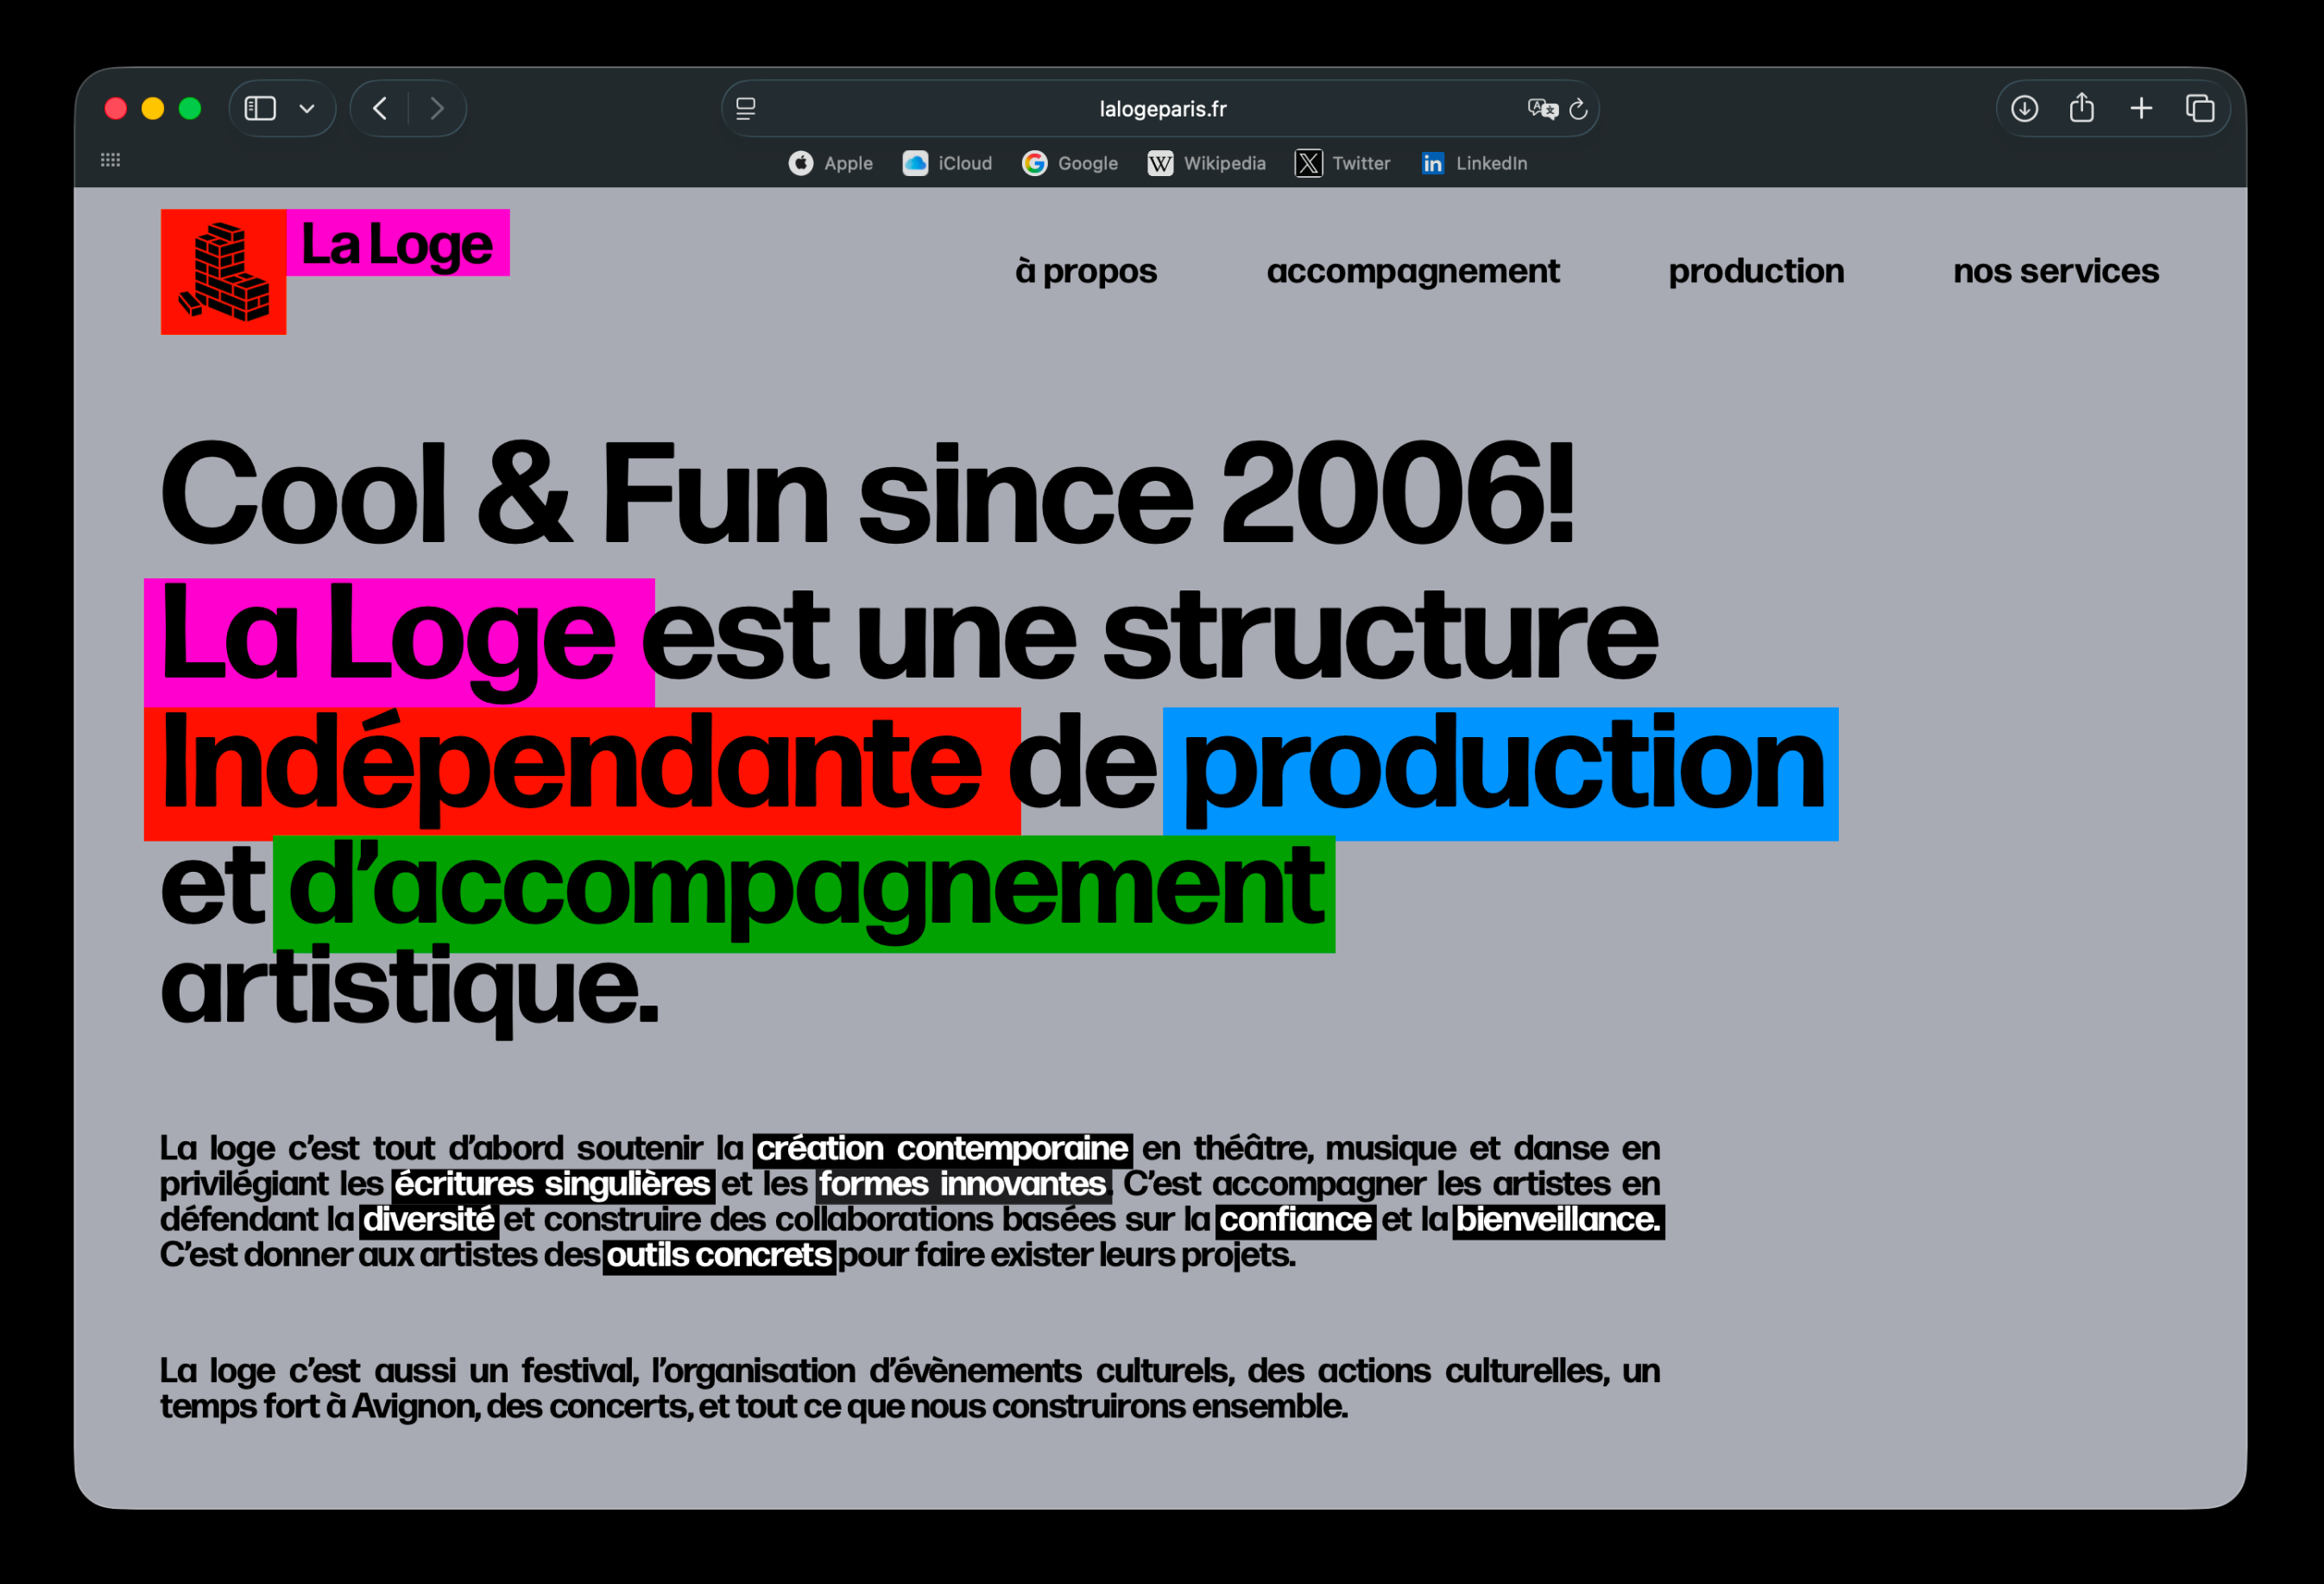Go back to the previous page
This screenshot has height=1584, width=2324.
[380, 108]
